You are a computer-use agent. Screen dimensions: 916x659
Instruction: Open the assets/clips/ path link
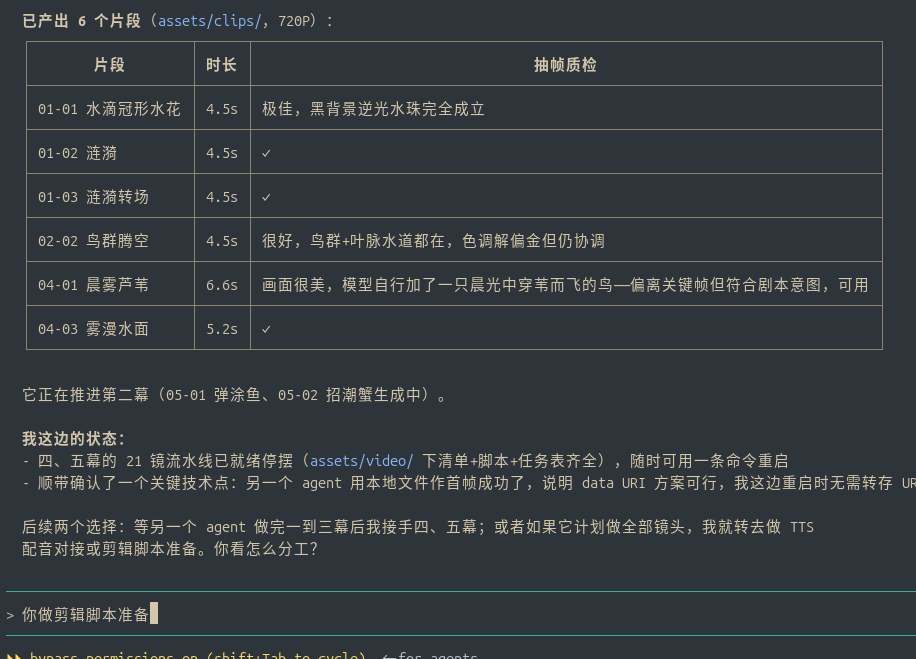pyautogui.click(x=210, y=21)
